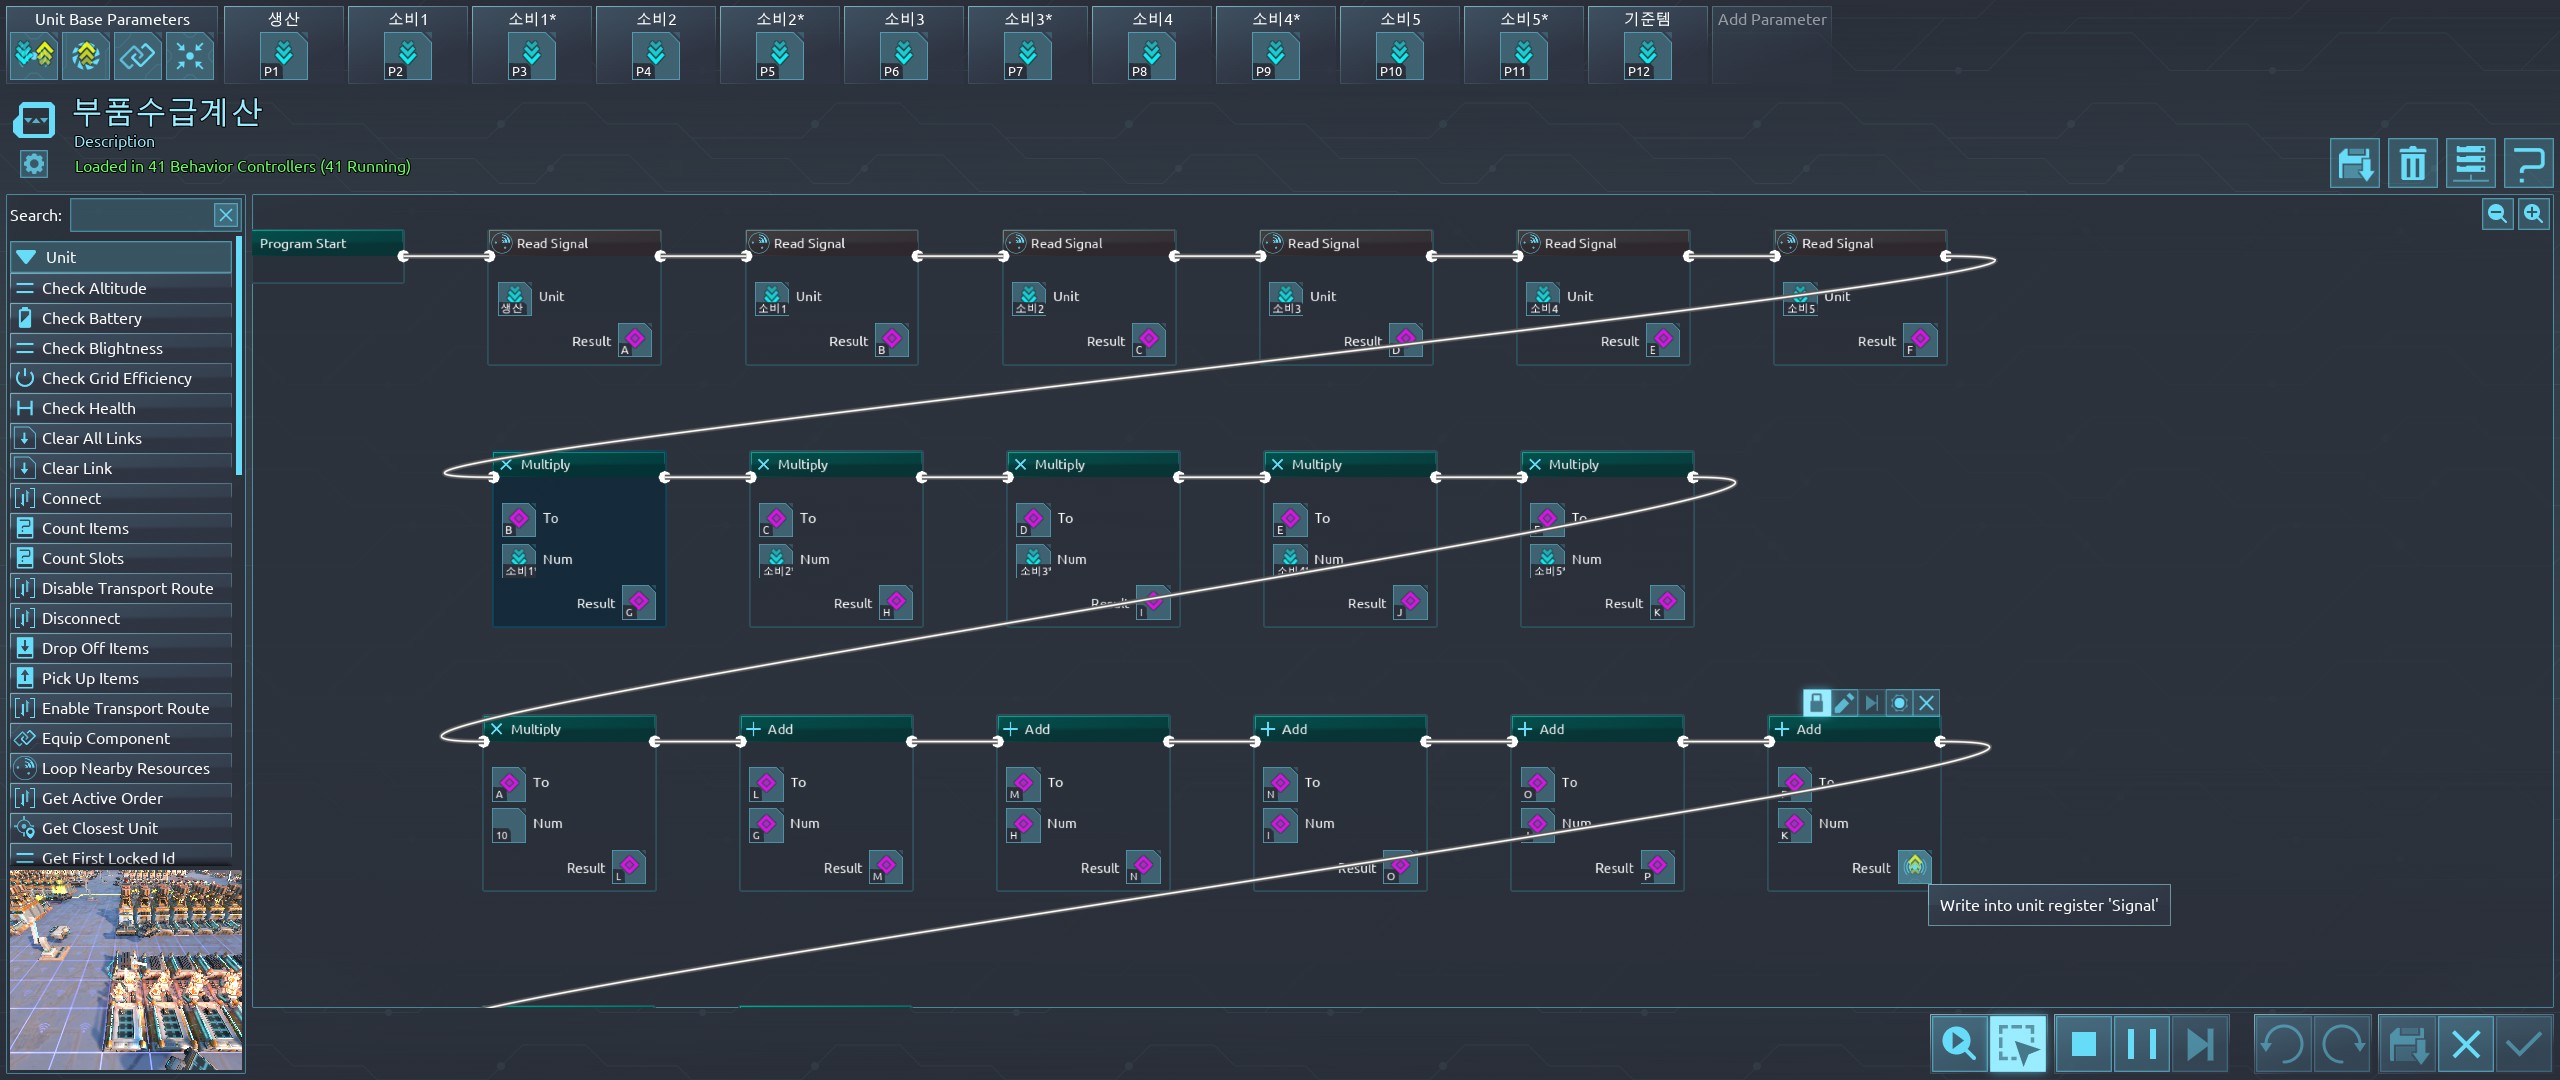Image resolution: width=2560 pixels, height=1080 pixels.
Task: Click the zoom in magnifier icon
Action: pos(2533,213)
